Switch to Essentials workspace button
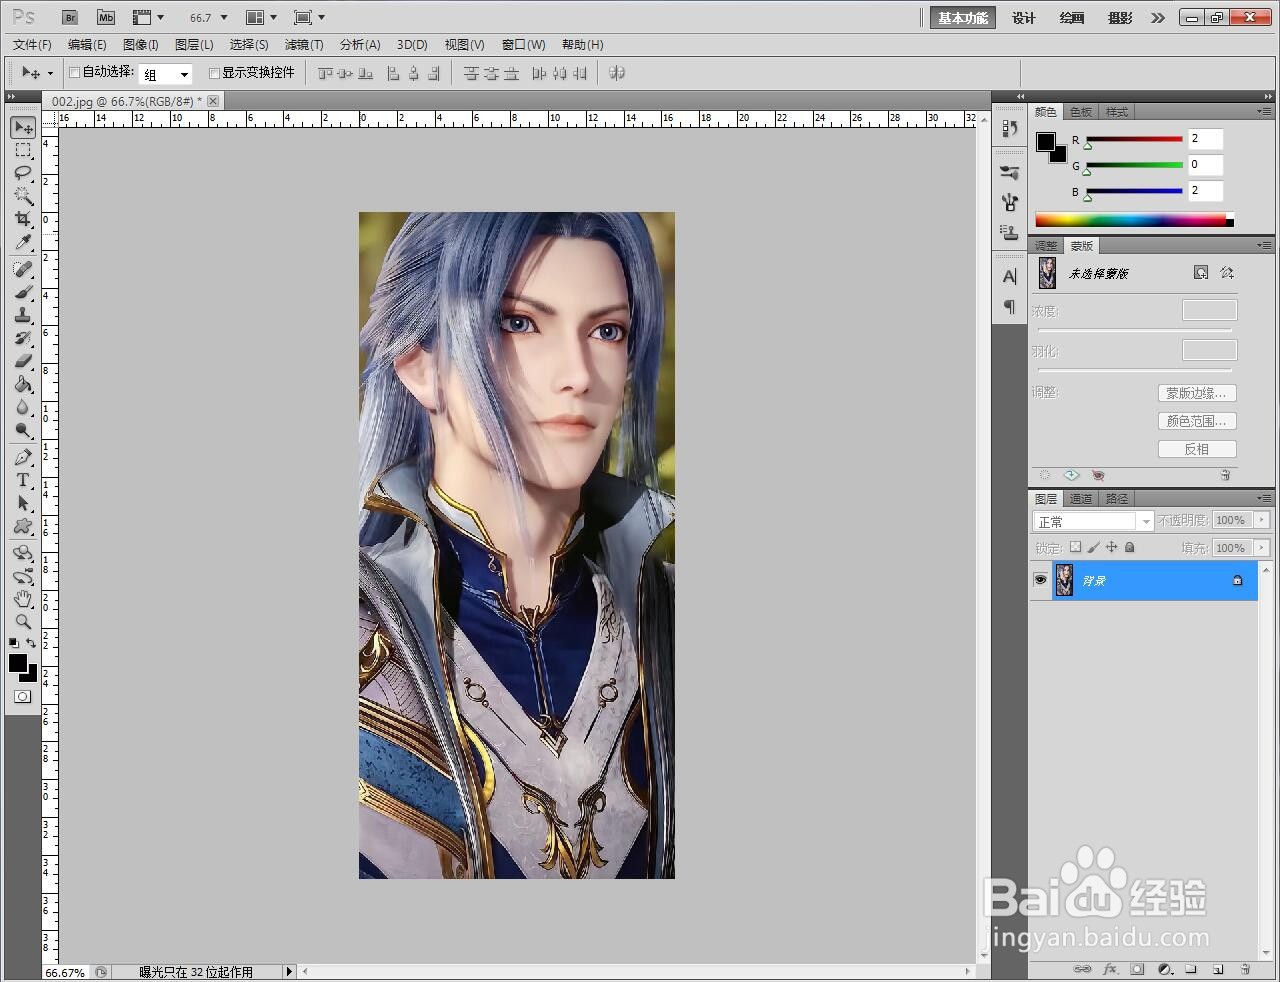The height and width of the screenshot is (982, 1280). tap(963, 17)
